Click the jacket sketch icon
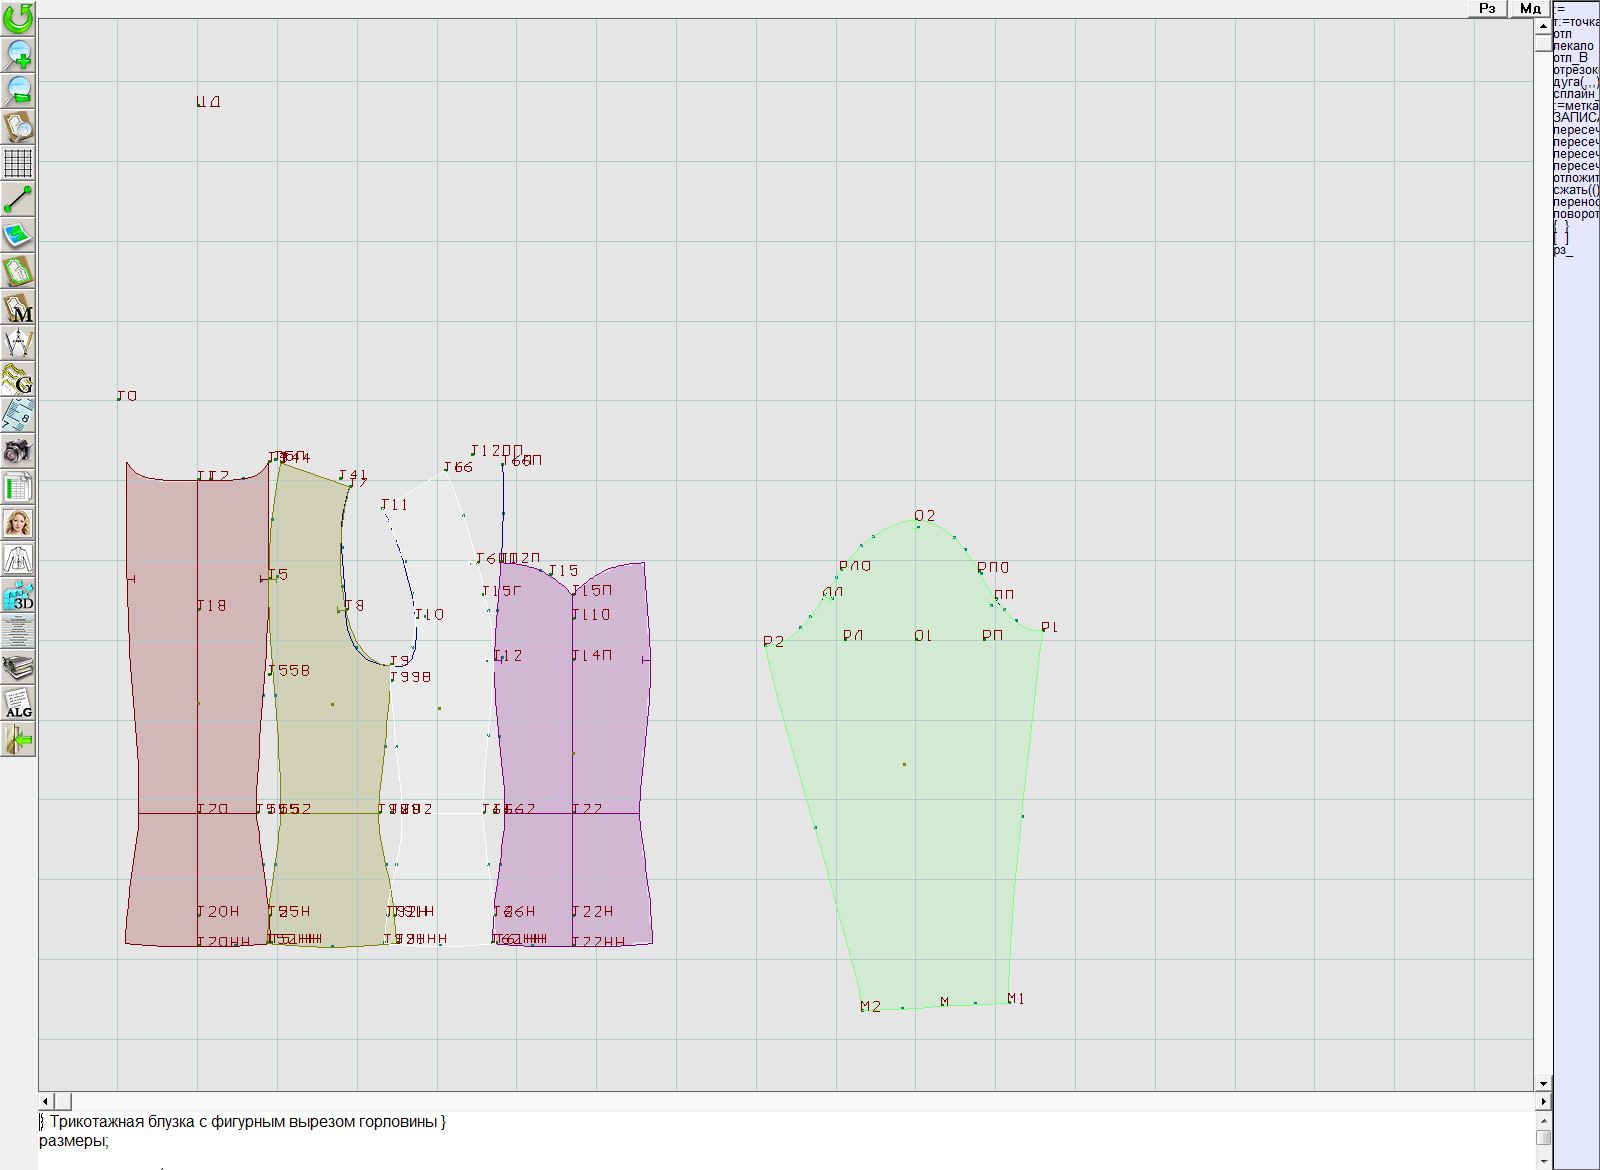This screenshot has width=1600, height=1170. coord(18,559)
